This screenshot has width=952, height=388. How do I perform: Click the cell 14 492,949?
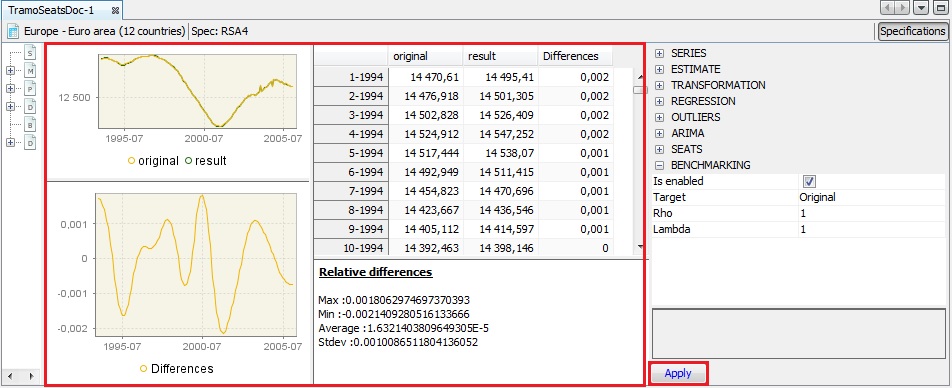(x=425, y=172)
